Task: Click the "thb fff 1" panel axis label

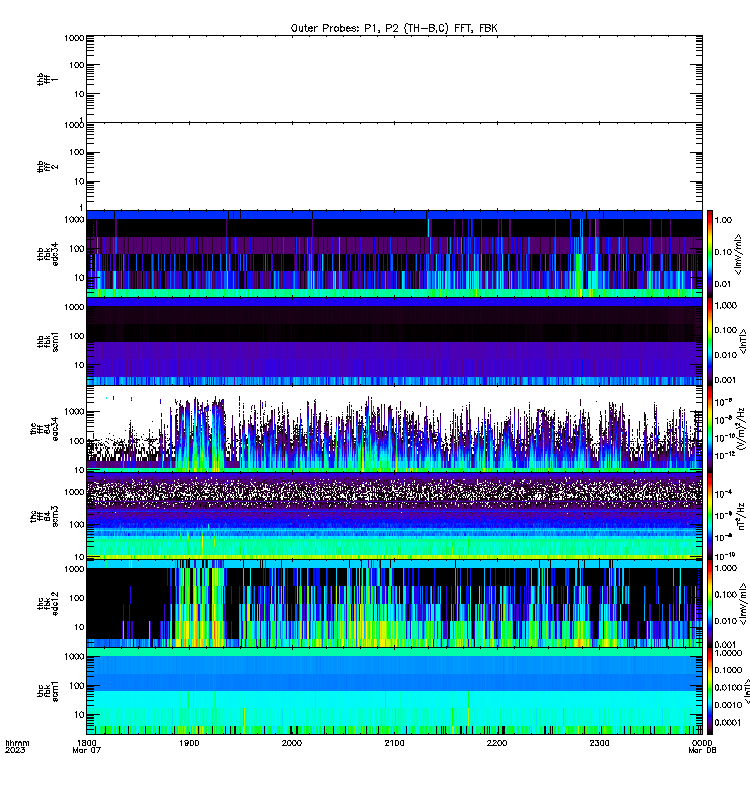Action: click(x=47, y=79)
